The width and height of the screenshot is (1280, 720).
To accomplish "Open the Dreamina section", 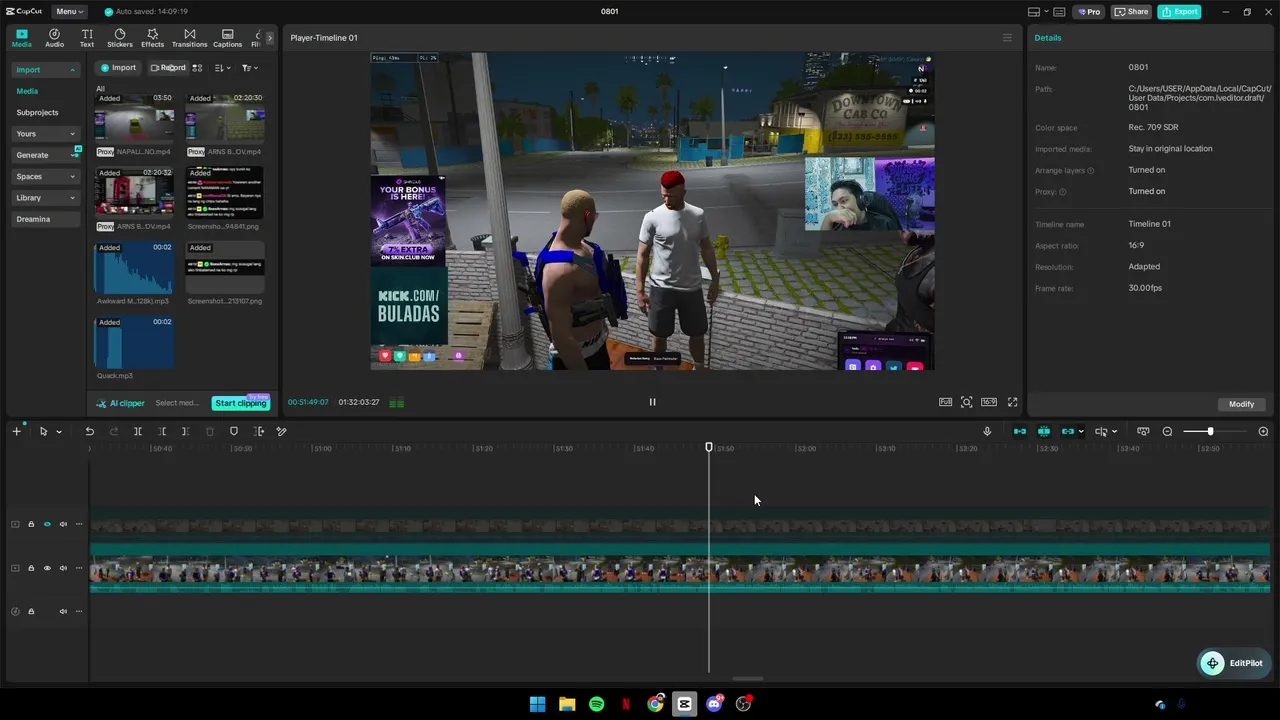I will click(45, 219).
